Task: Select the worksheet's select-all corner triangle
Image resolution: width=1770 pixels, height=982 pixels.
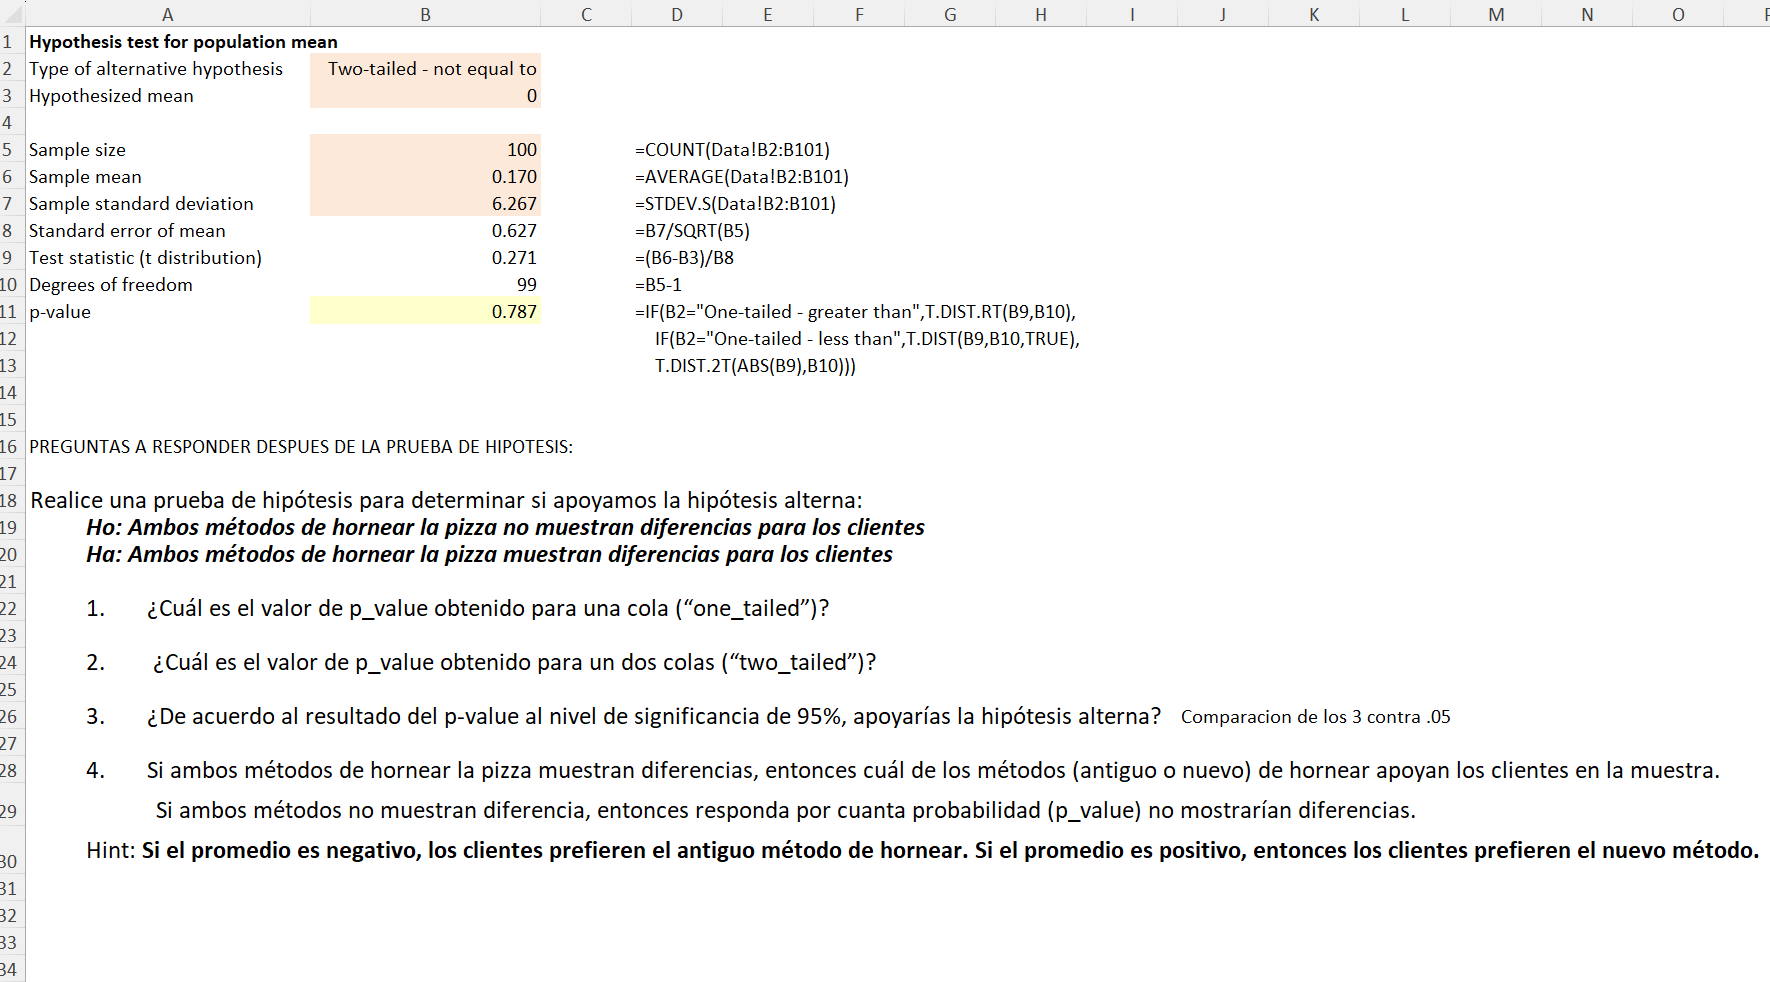Action: (12, 14)
